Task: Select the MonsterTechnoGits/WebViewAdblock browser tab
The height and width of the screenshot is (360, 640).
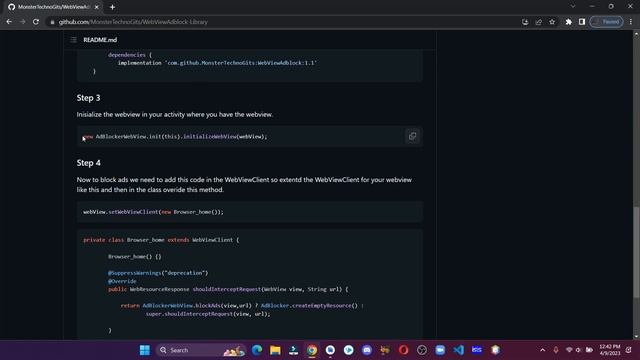Action: pyautogui.click(x=53, y=7)
